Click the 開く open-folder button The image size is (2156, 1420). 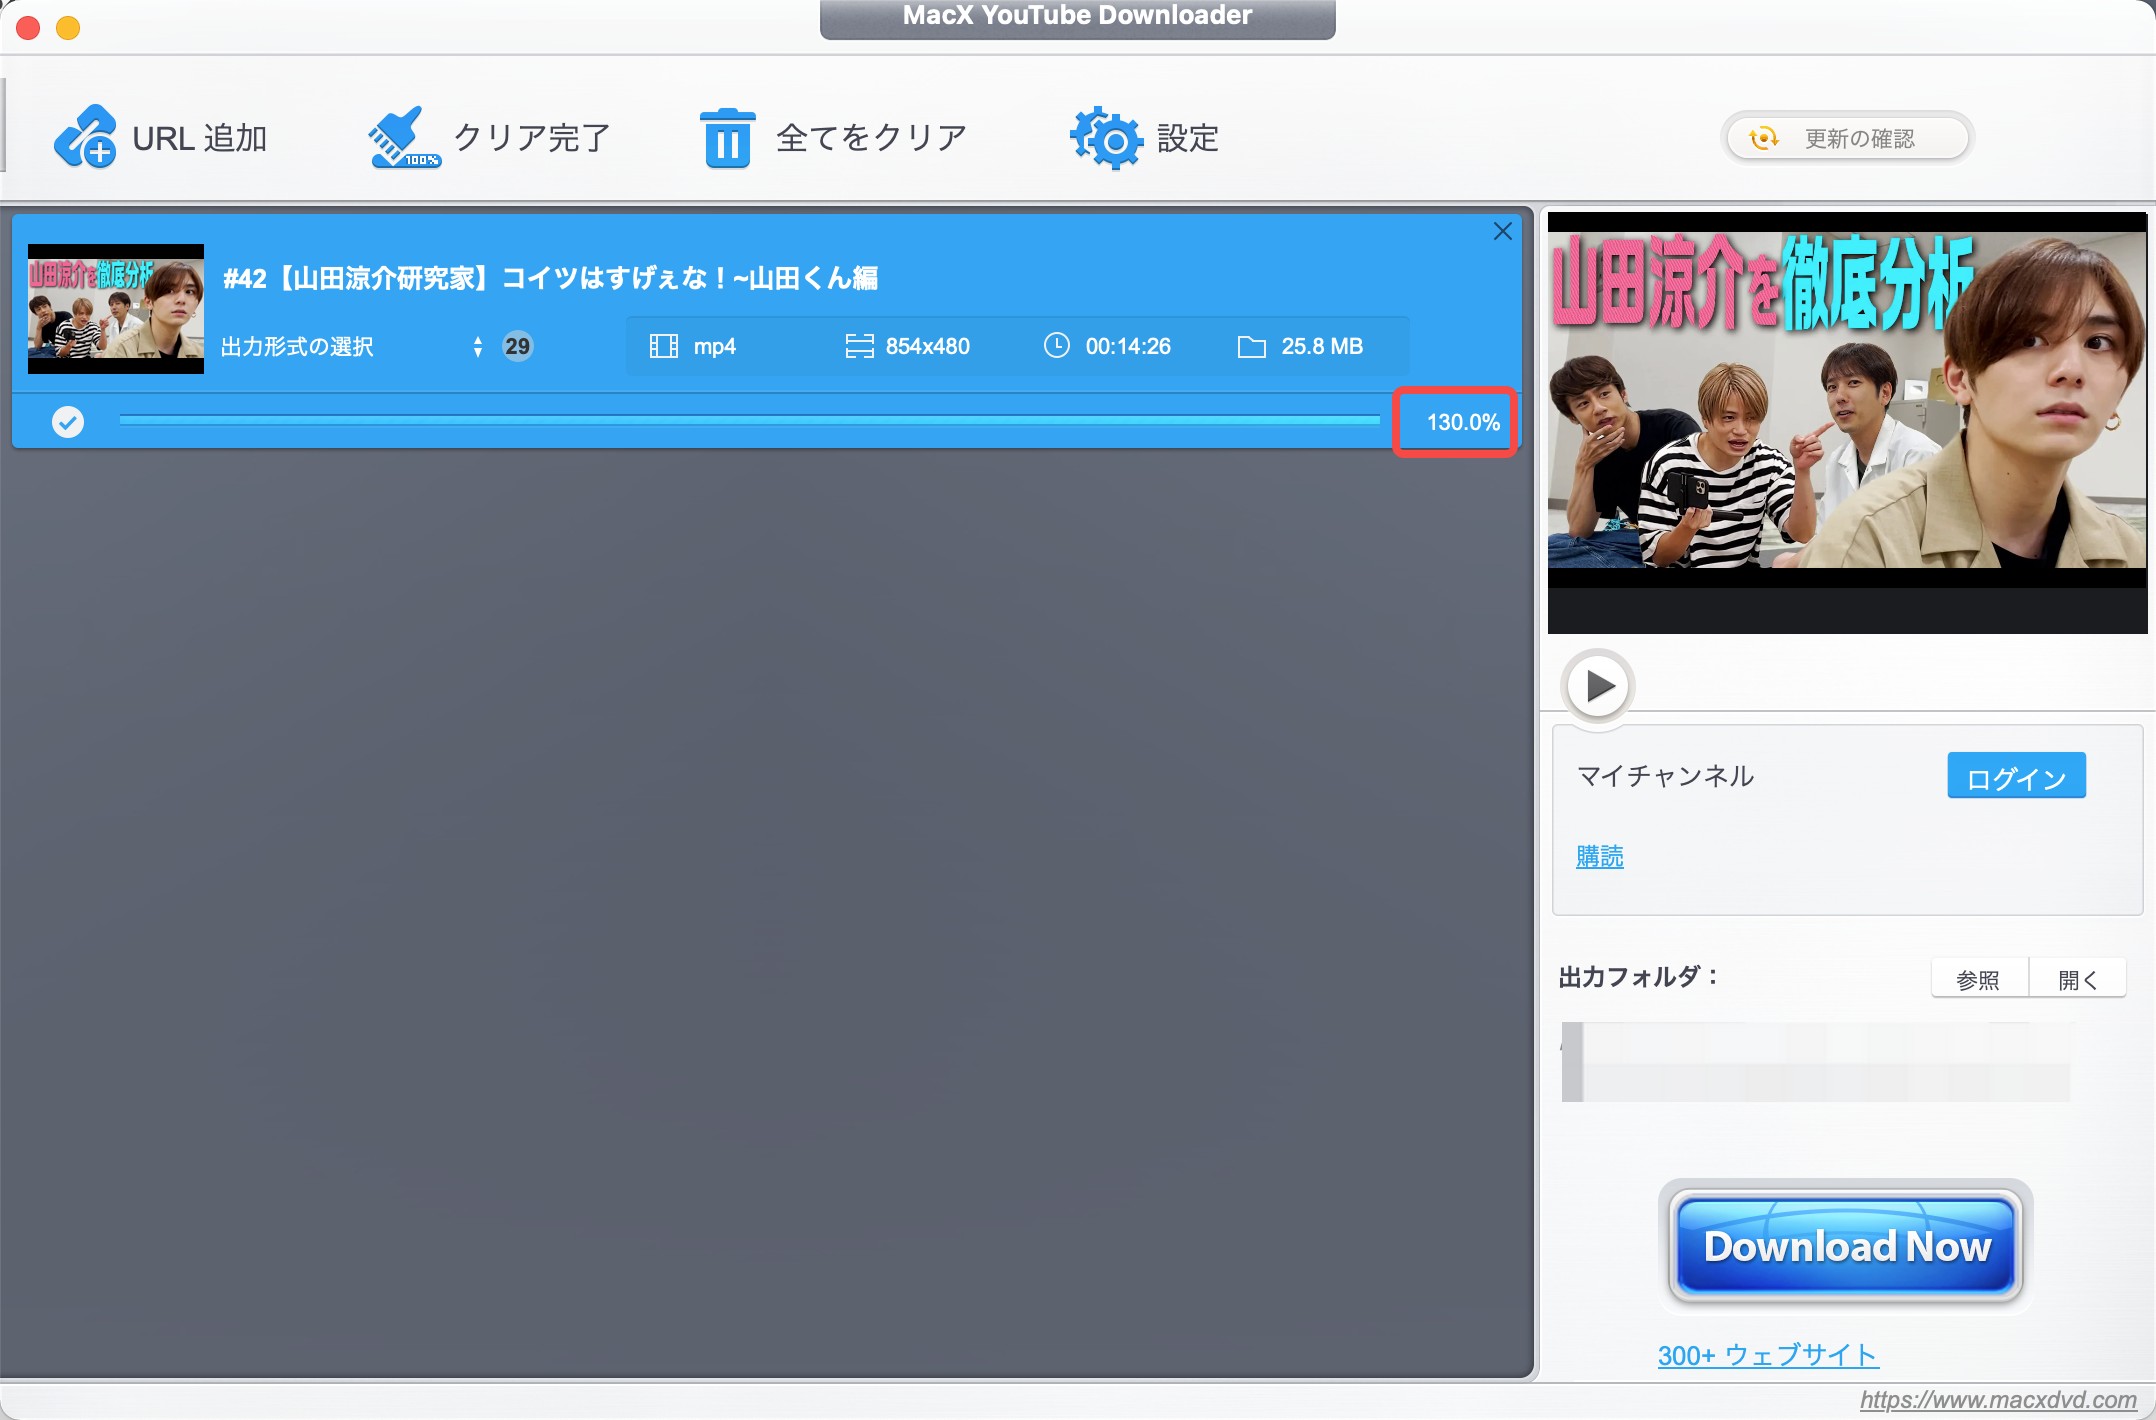2077,979
